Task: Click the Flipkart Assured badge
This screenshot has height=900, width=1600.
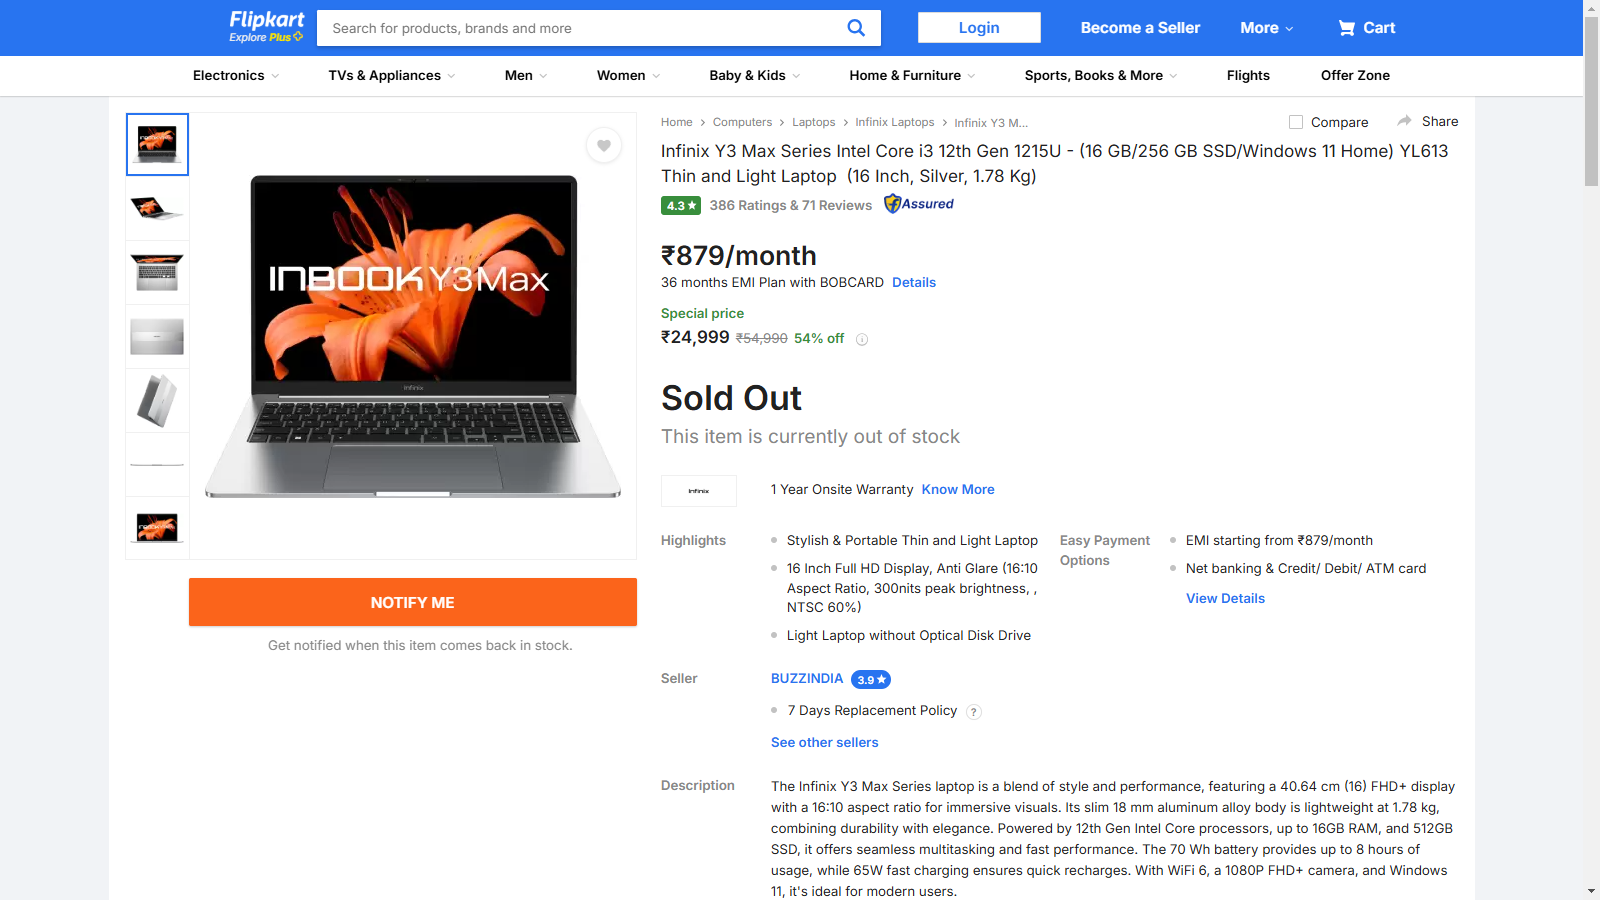Action: click(x=918, y=204)
